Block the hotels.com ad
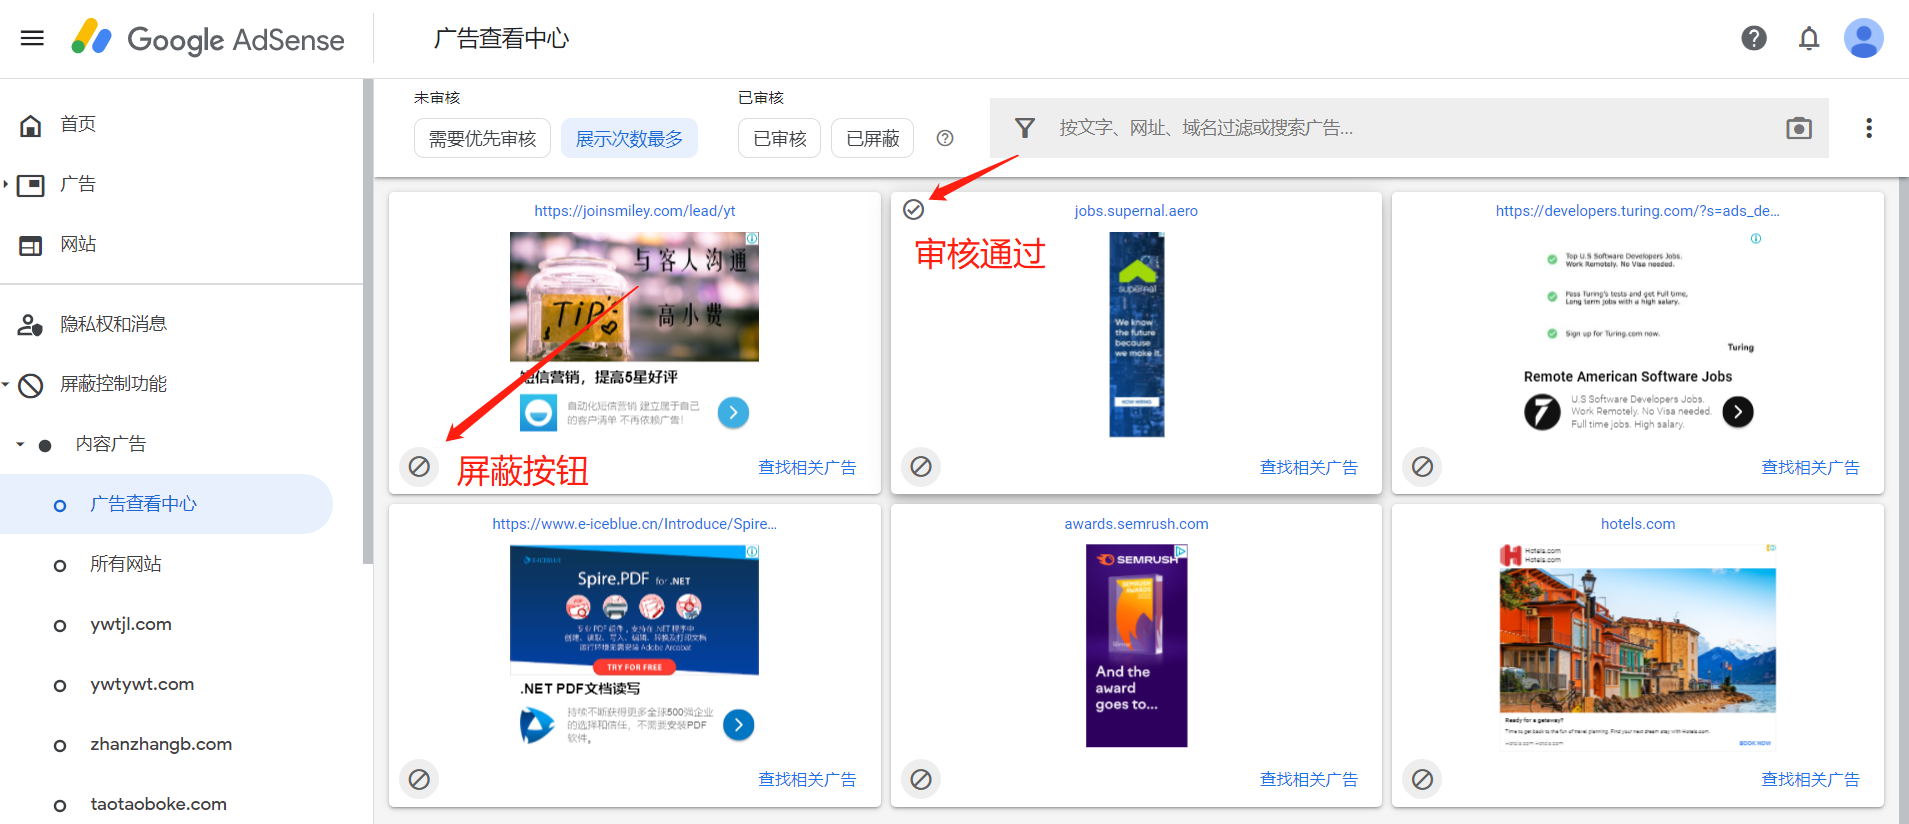 pyautogui.click(x=1422, y=779)
